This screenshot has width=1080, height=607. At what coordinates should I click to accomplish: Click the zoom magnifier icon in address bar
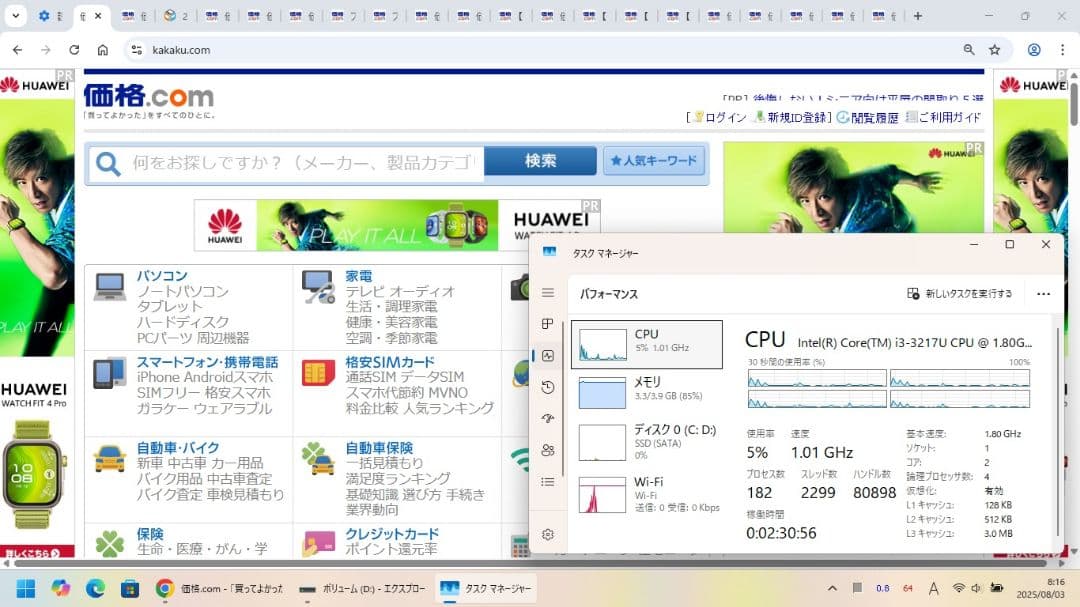coord(968,50)
